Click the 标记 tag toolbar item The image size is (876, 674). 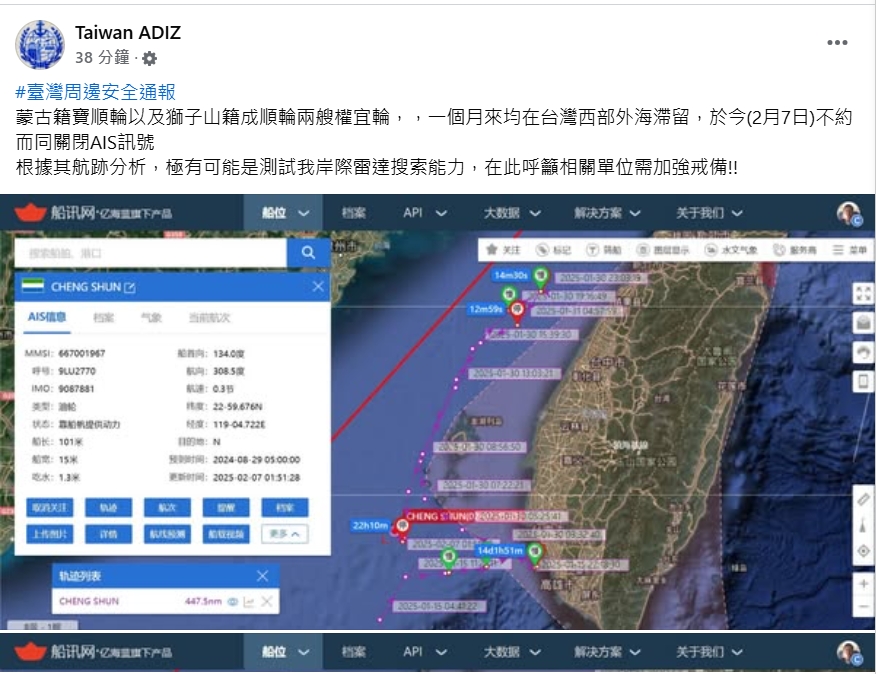[554, 250]
